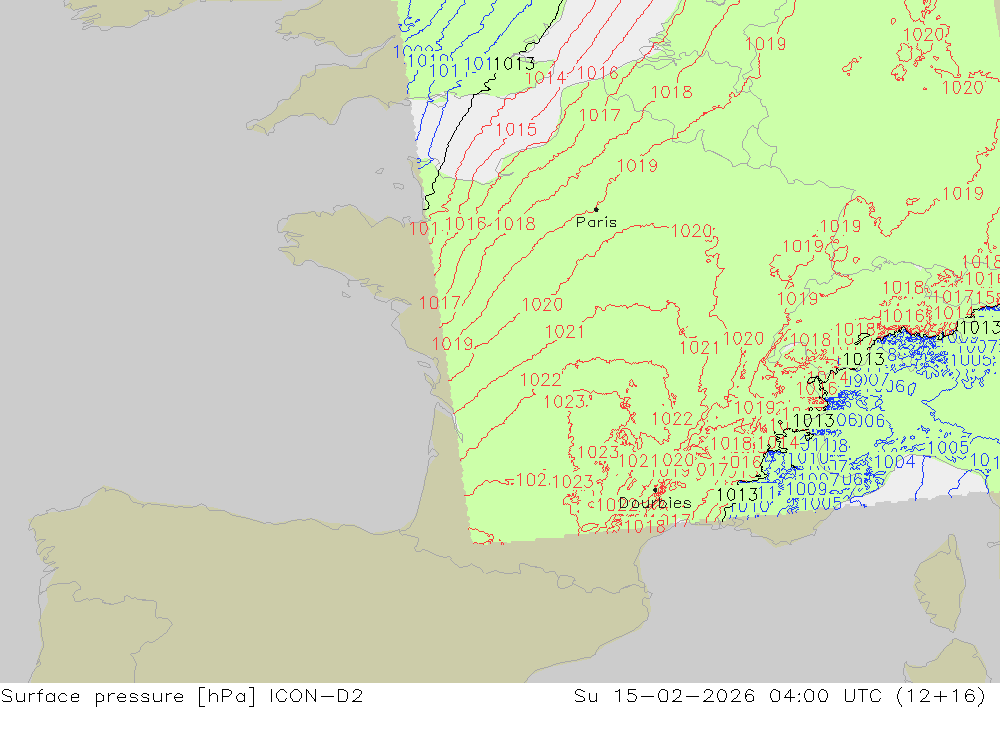Click the Dourbies location dot marker
Image resolution: width=1000 pixels, height=733 pixels.
click(x=655, y=490)
